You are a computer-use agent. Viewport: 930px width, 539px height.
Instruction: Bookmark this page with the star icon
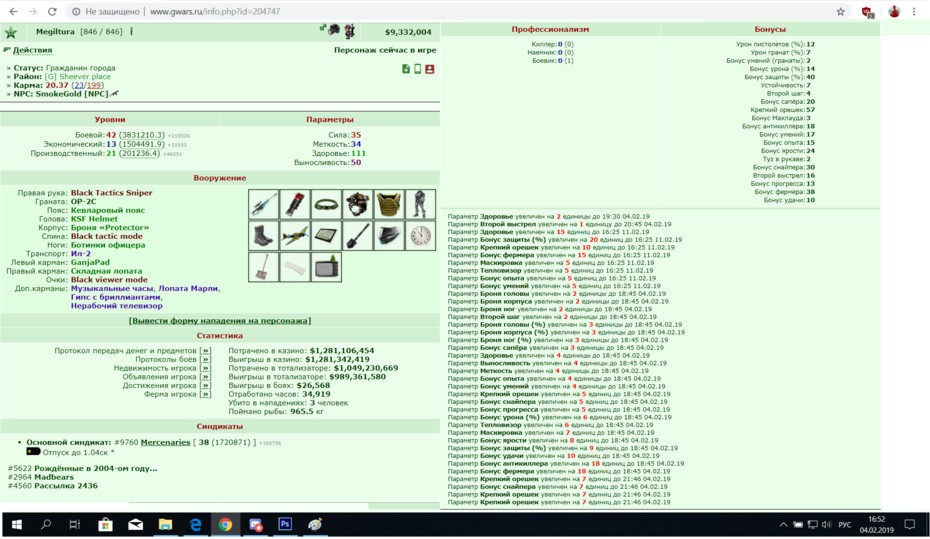point(840,11)
